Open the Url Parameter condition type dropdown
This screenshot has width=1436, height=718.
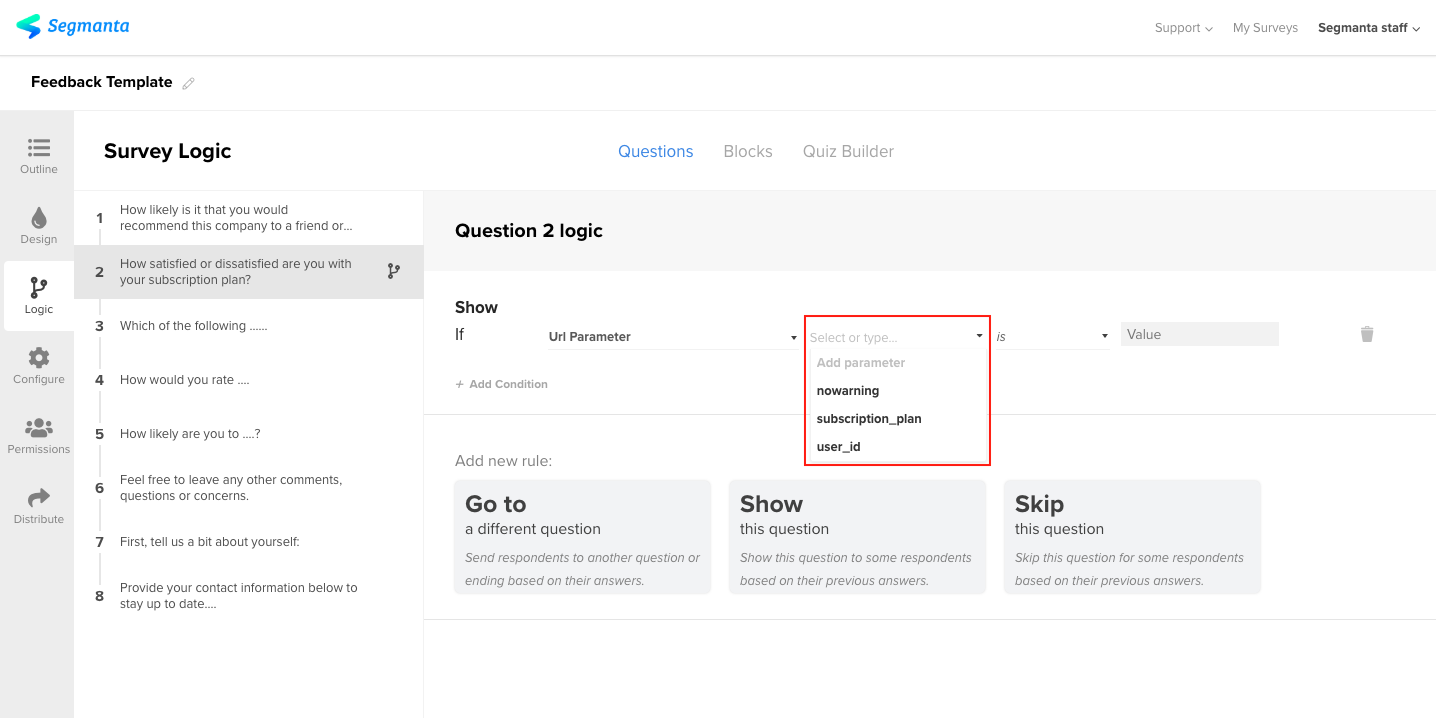672,337
